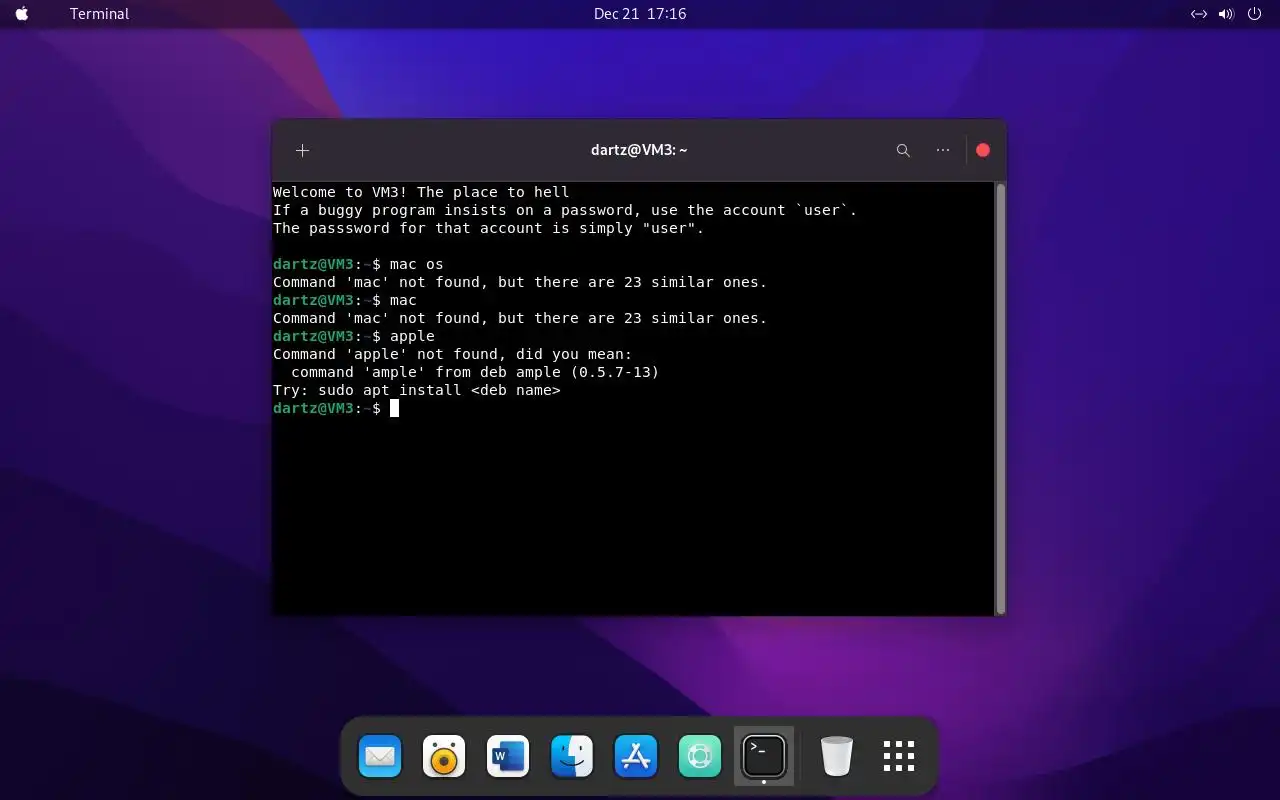Click the terminal search magnifier icon
This screenshot has height=800, width=1280.
(903, 150)
